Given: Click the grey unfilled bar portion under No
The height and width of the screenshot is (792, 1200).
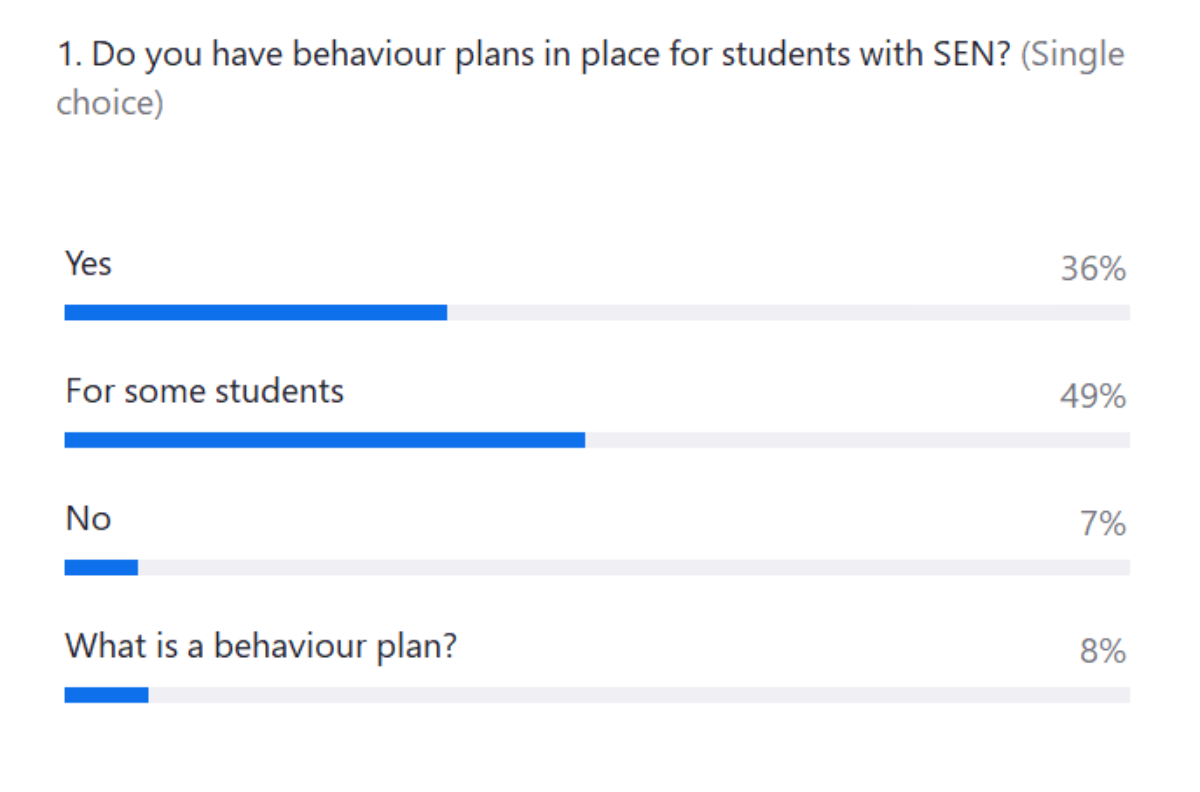Looking at the screenshot, I should (x=633, y=567).
